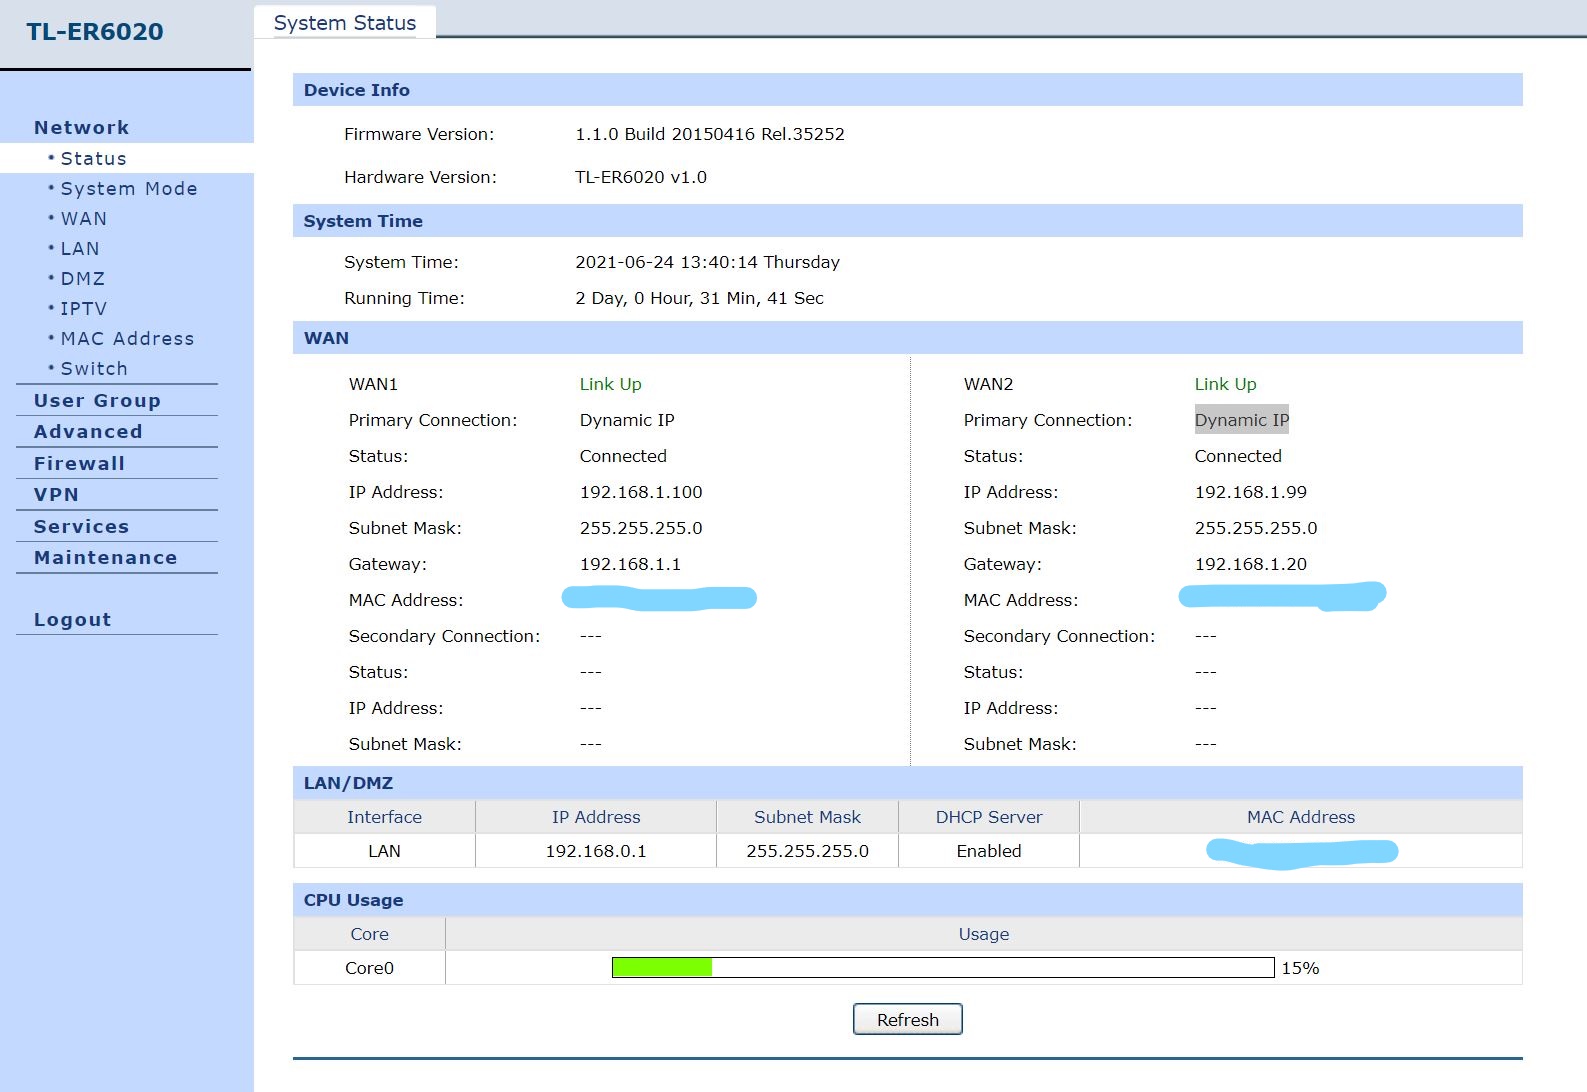The image size is (1587, 1092).
Task: Expand the User Group section
Action: (x=97, y=401)
